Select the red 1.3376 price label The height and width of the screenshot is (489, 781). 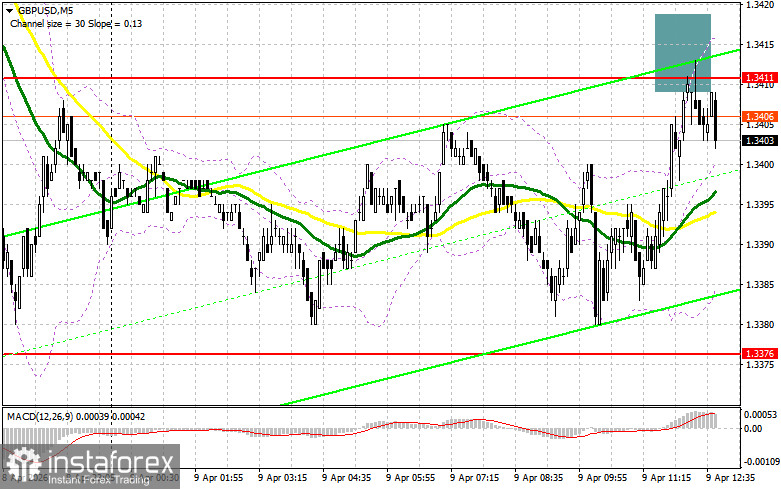(x=759, y=354)
